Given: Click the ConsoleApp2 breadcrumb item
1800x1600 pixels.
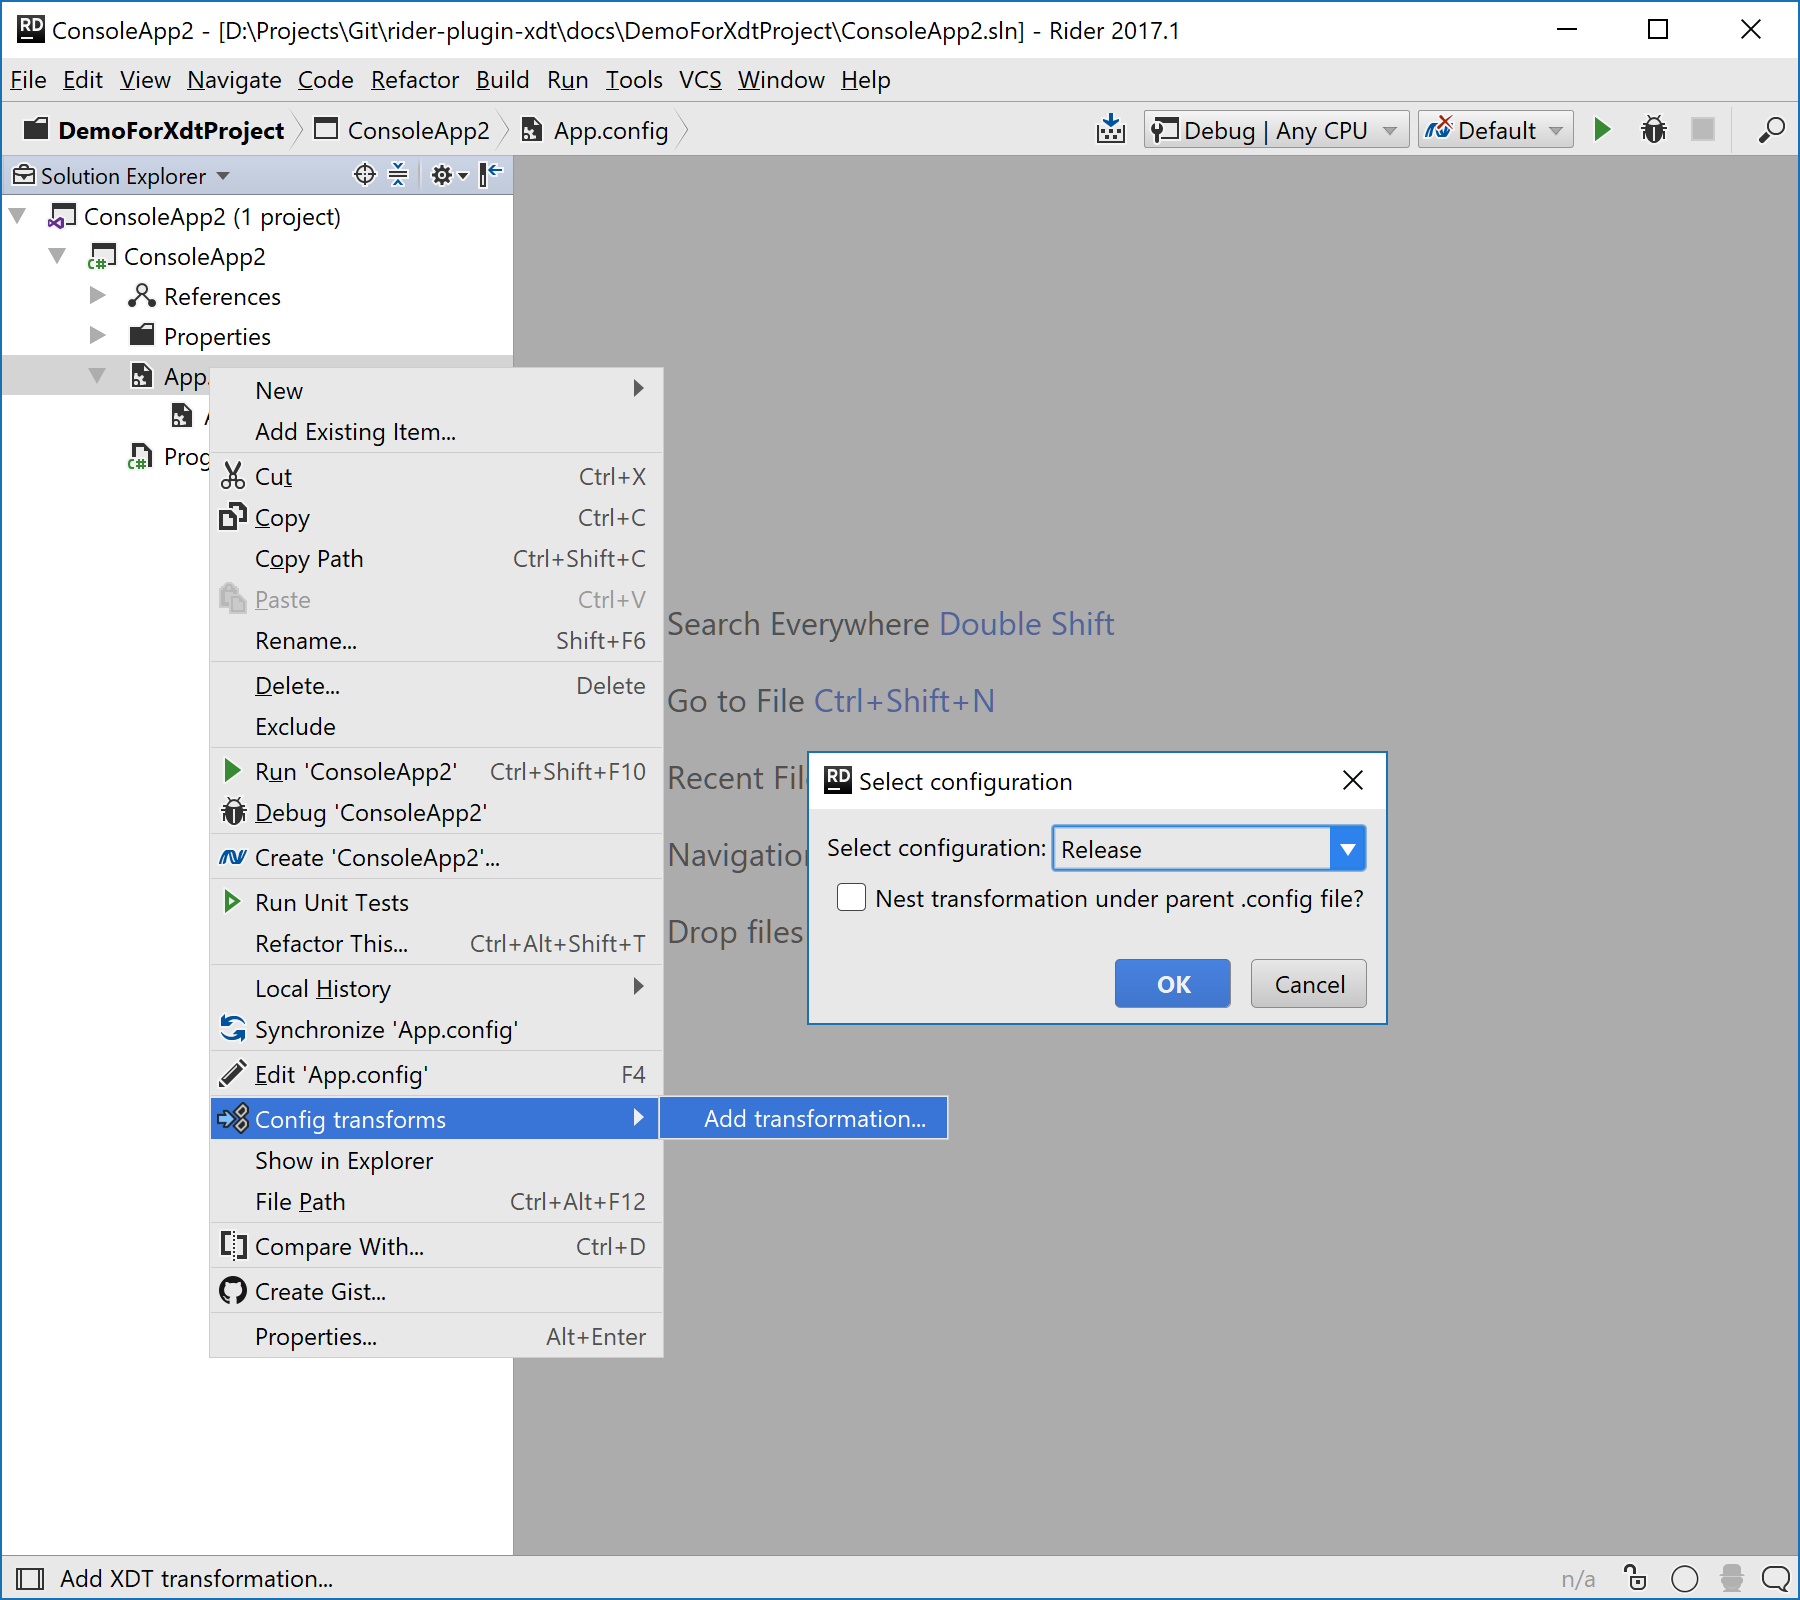Looking at the screenshot, I should tap(402, 130).
